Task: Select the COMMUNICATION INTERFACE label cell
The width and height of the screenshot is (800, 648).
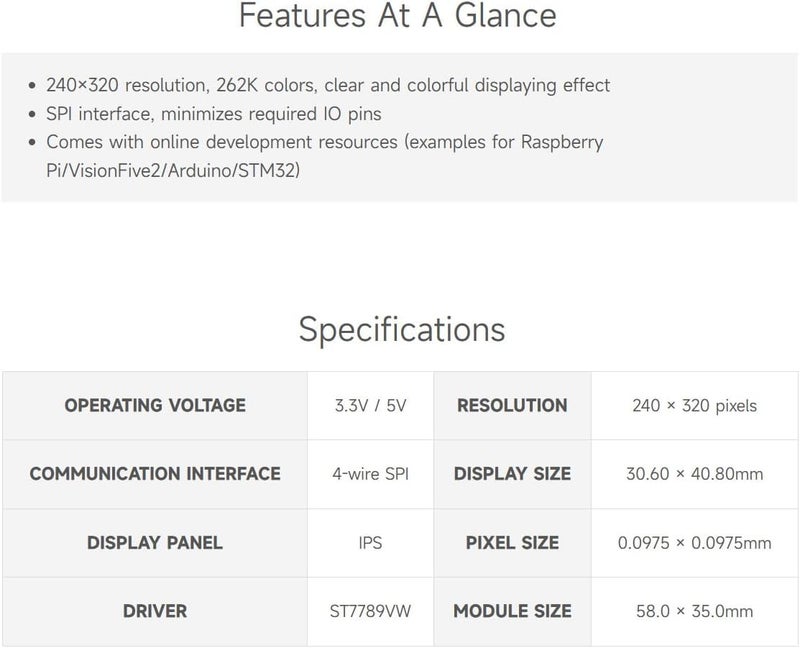Action: tap(155, 474)
